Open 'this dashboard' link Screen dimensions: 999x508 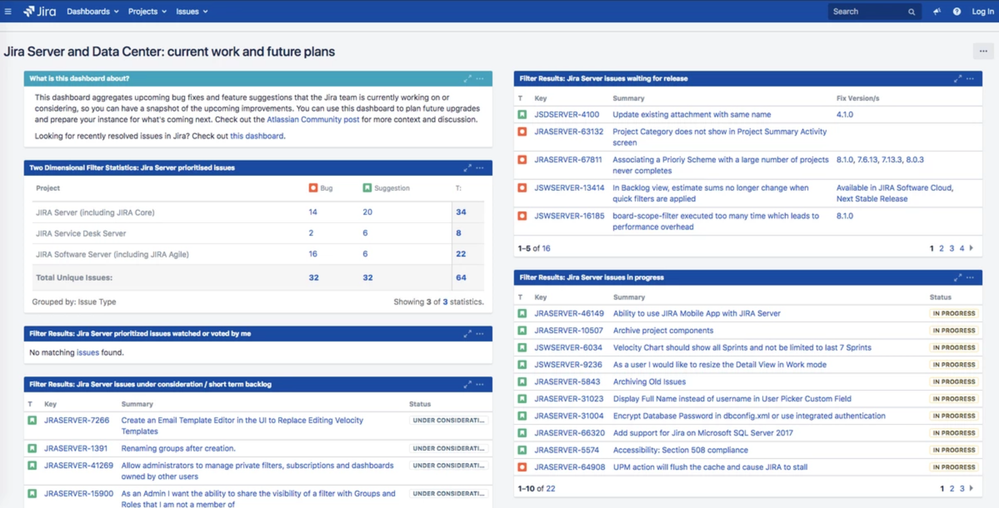[x=257, y=136]
